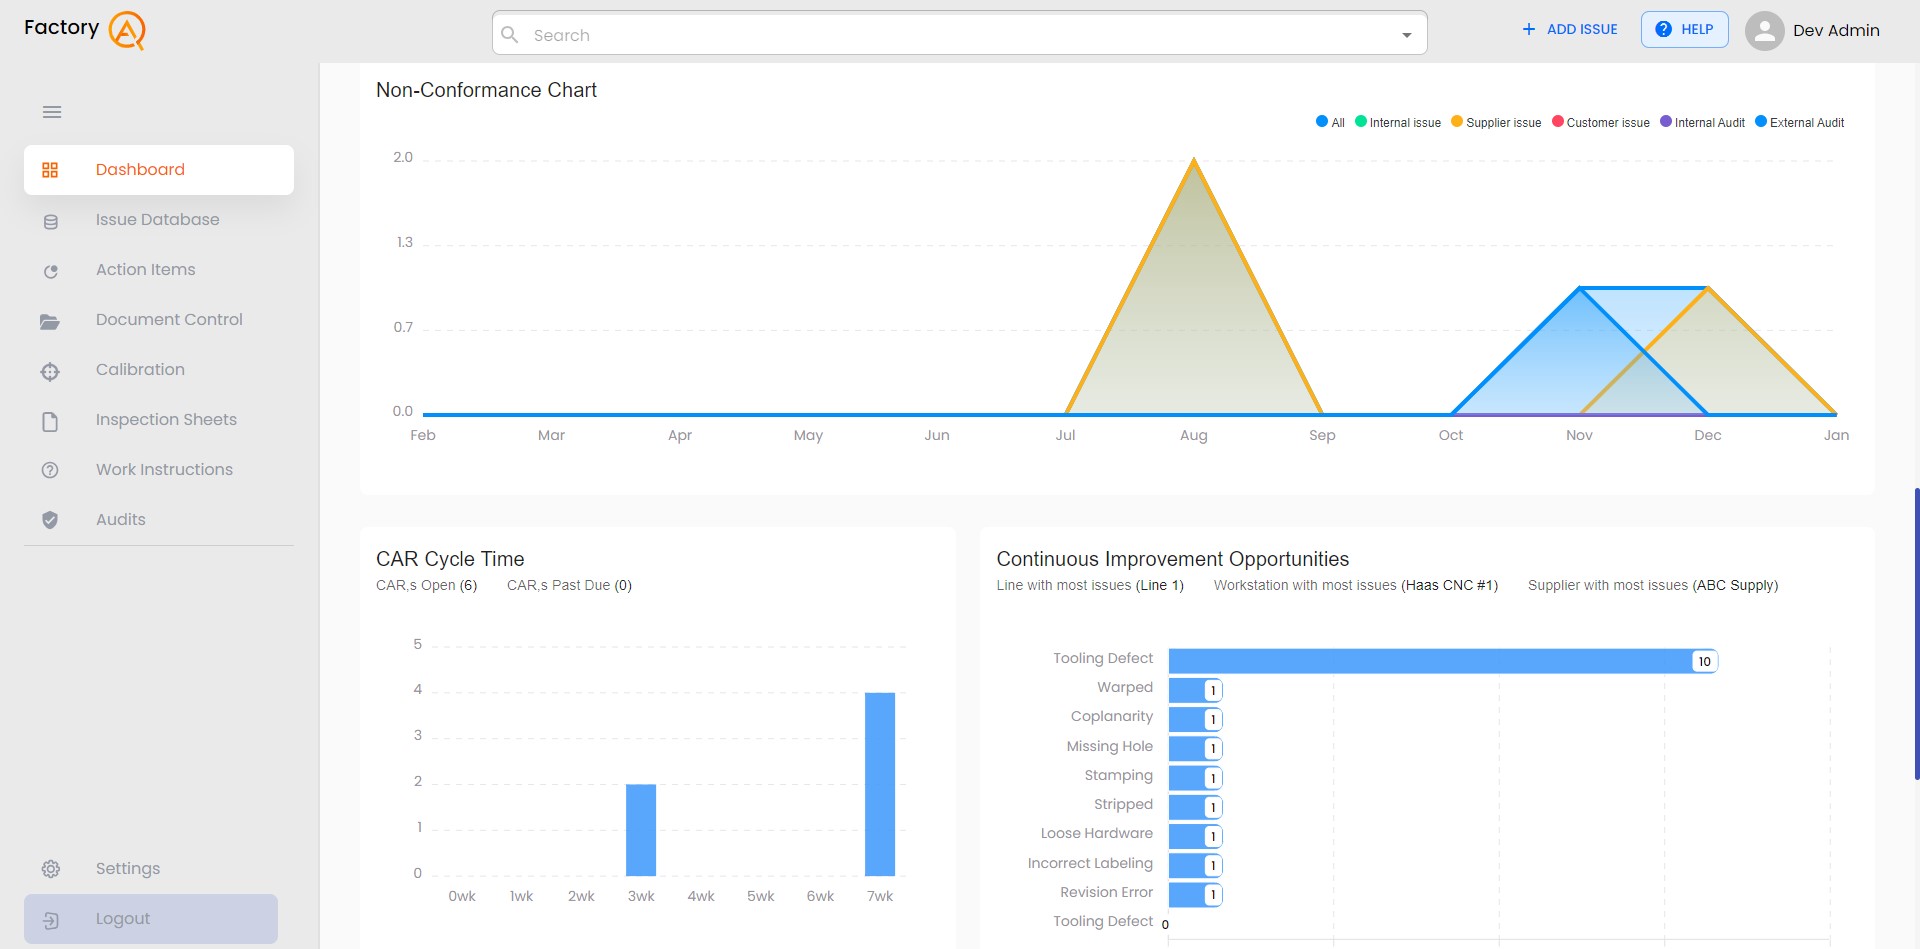The height and width of the screenshot is (949, 1920).
Task: Open Settings from the sidebar
Action: pyautogui.click(x=127, y=868)
